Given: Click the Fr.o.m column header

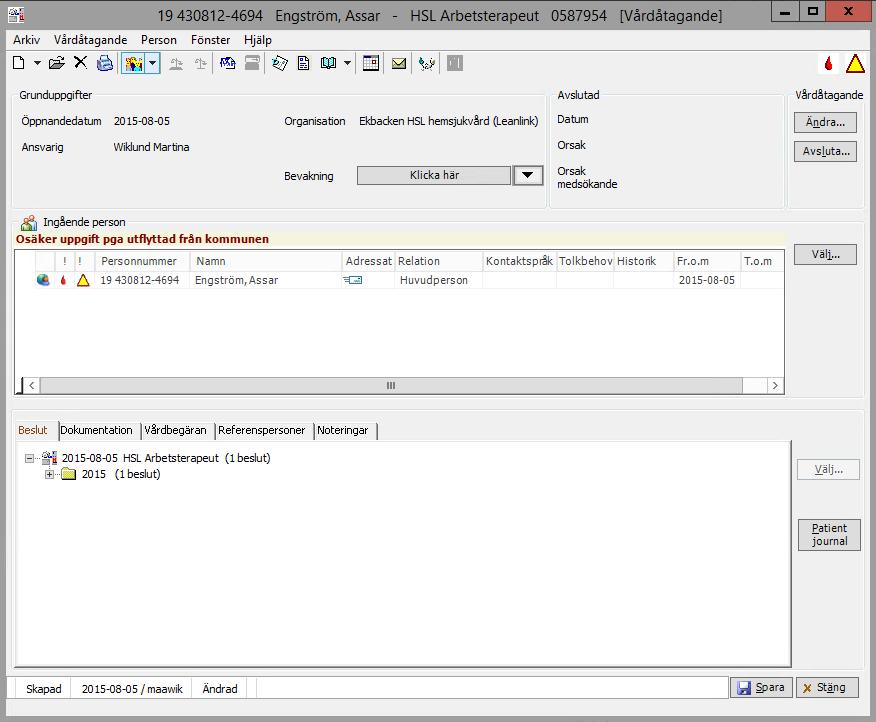Looking at the screenshot, I should tap(707, 261).
